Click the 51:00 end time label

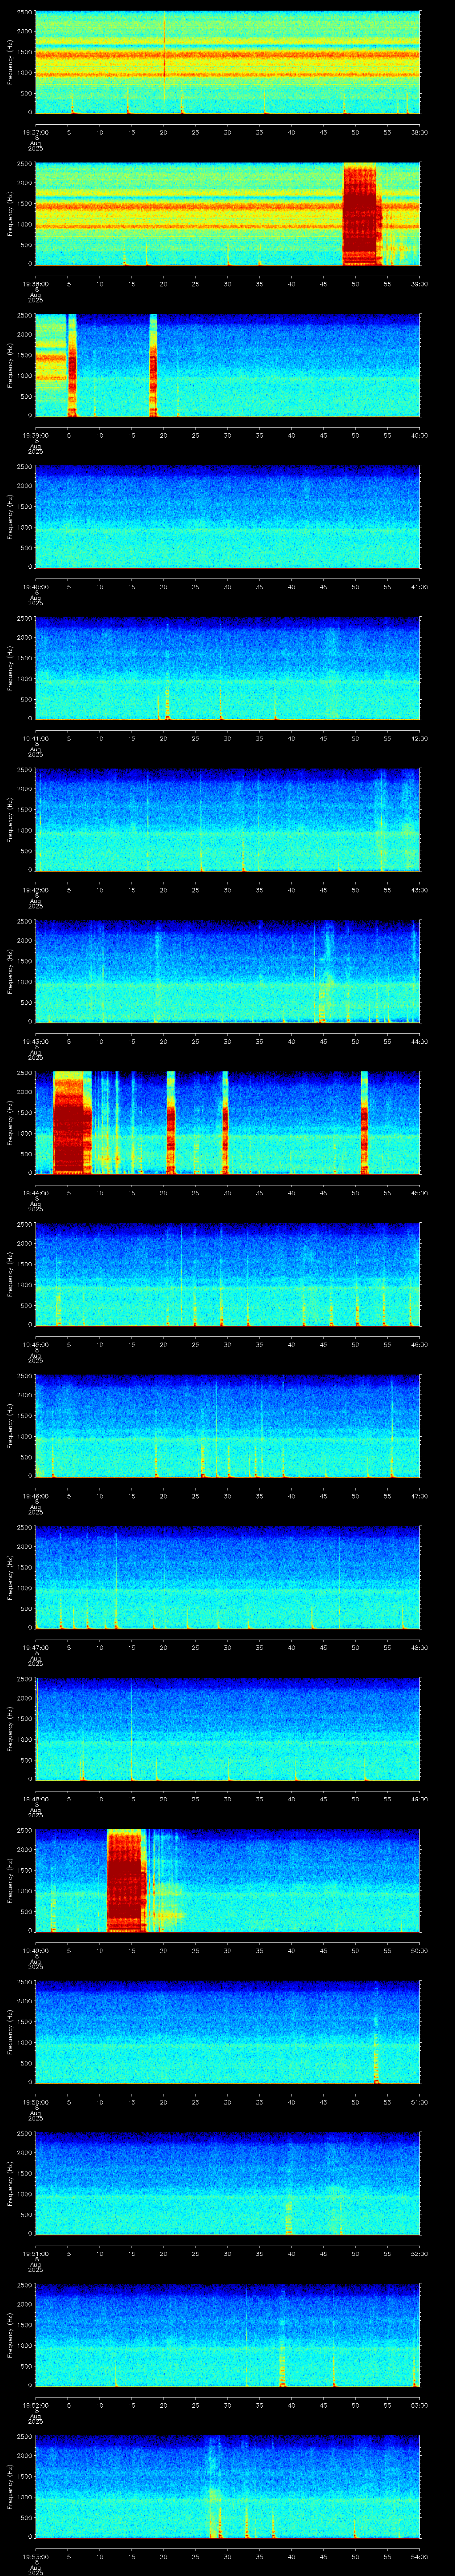click(420, 2102)
